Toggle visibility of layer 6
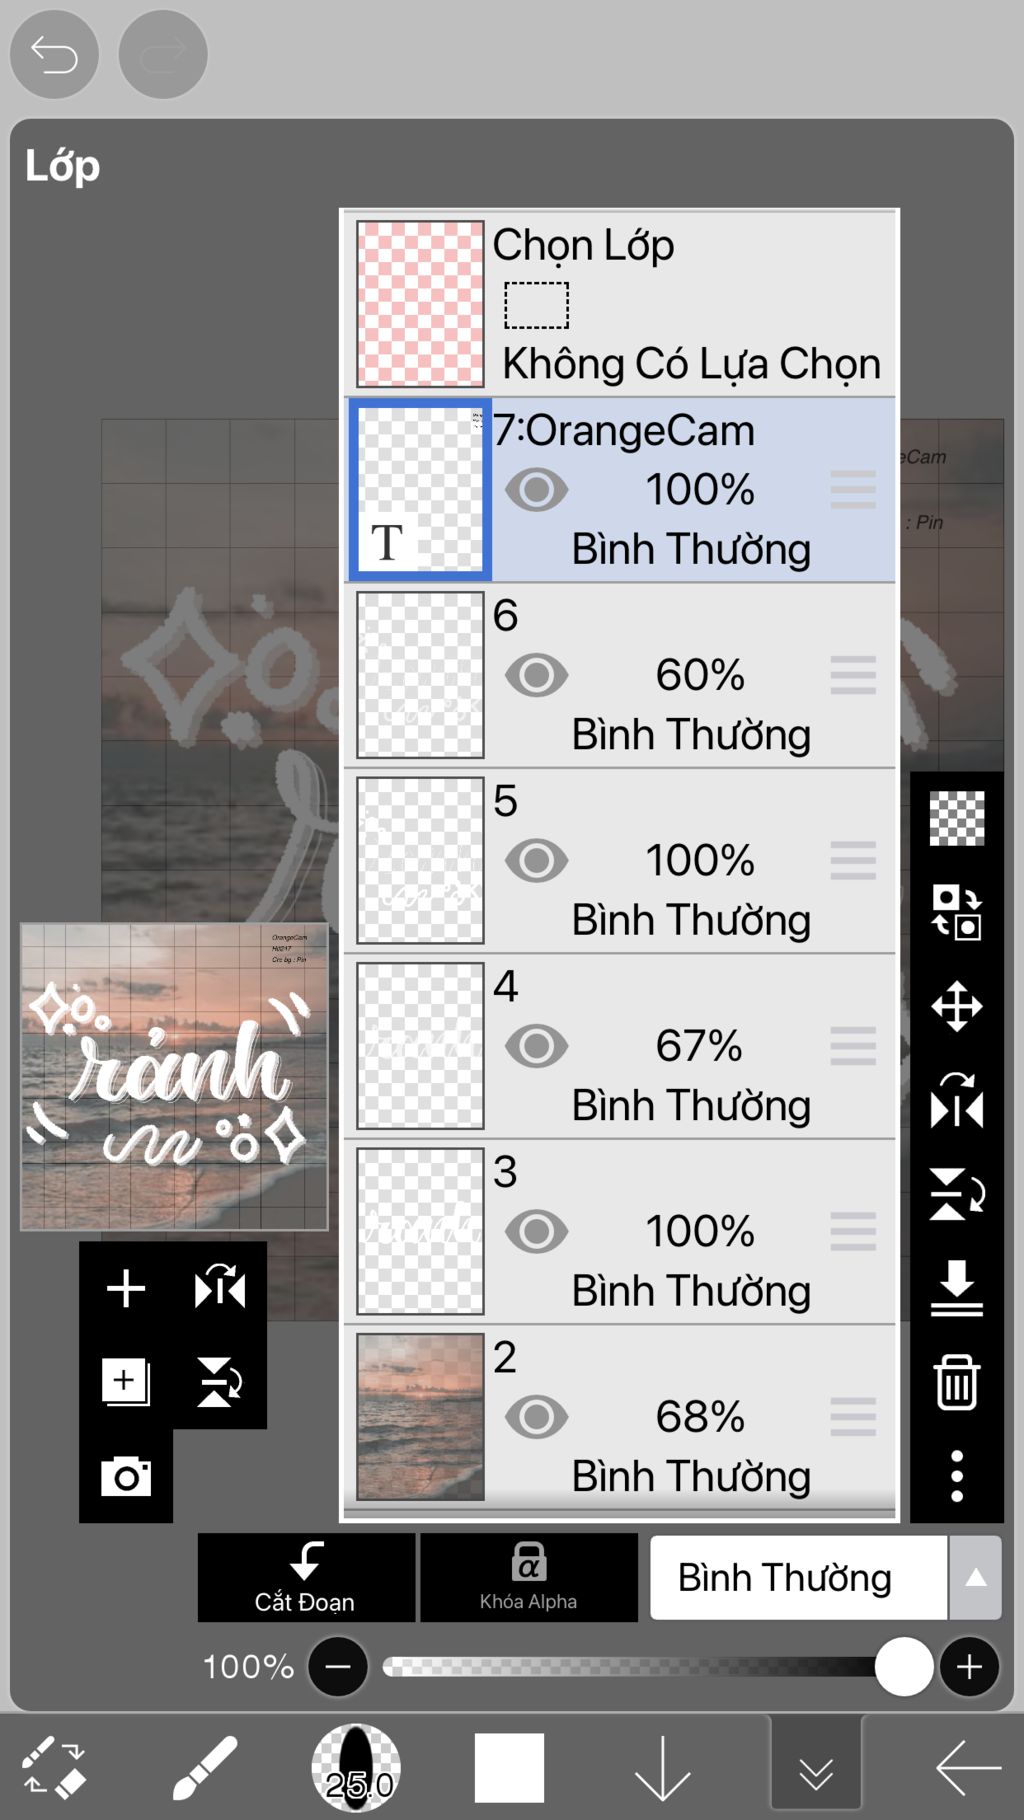Image resolution: width=1024 pixels, height=1820 pixels. pyautogui.click(x=537, y=675)
